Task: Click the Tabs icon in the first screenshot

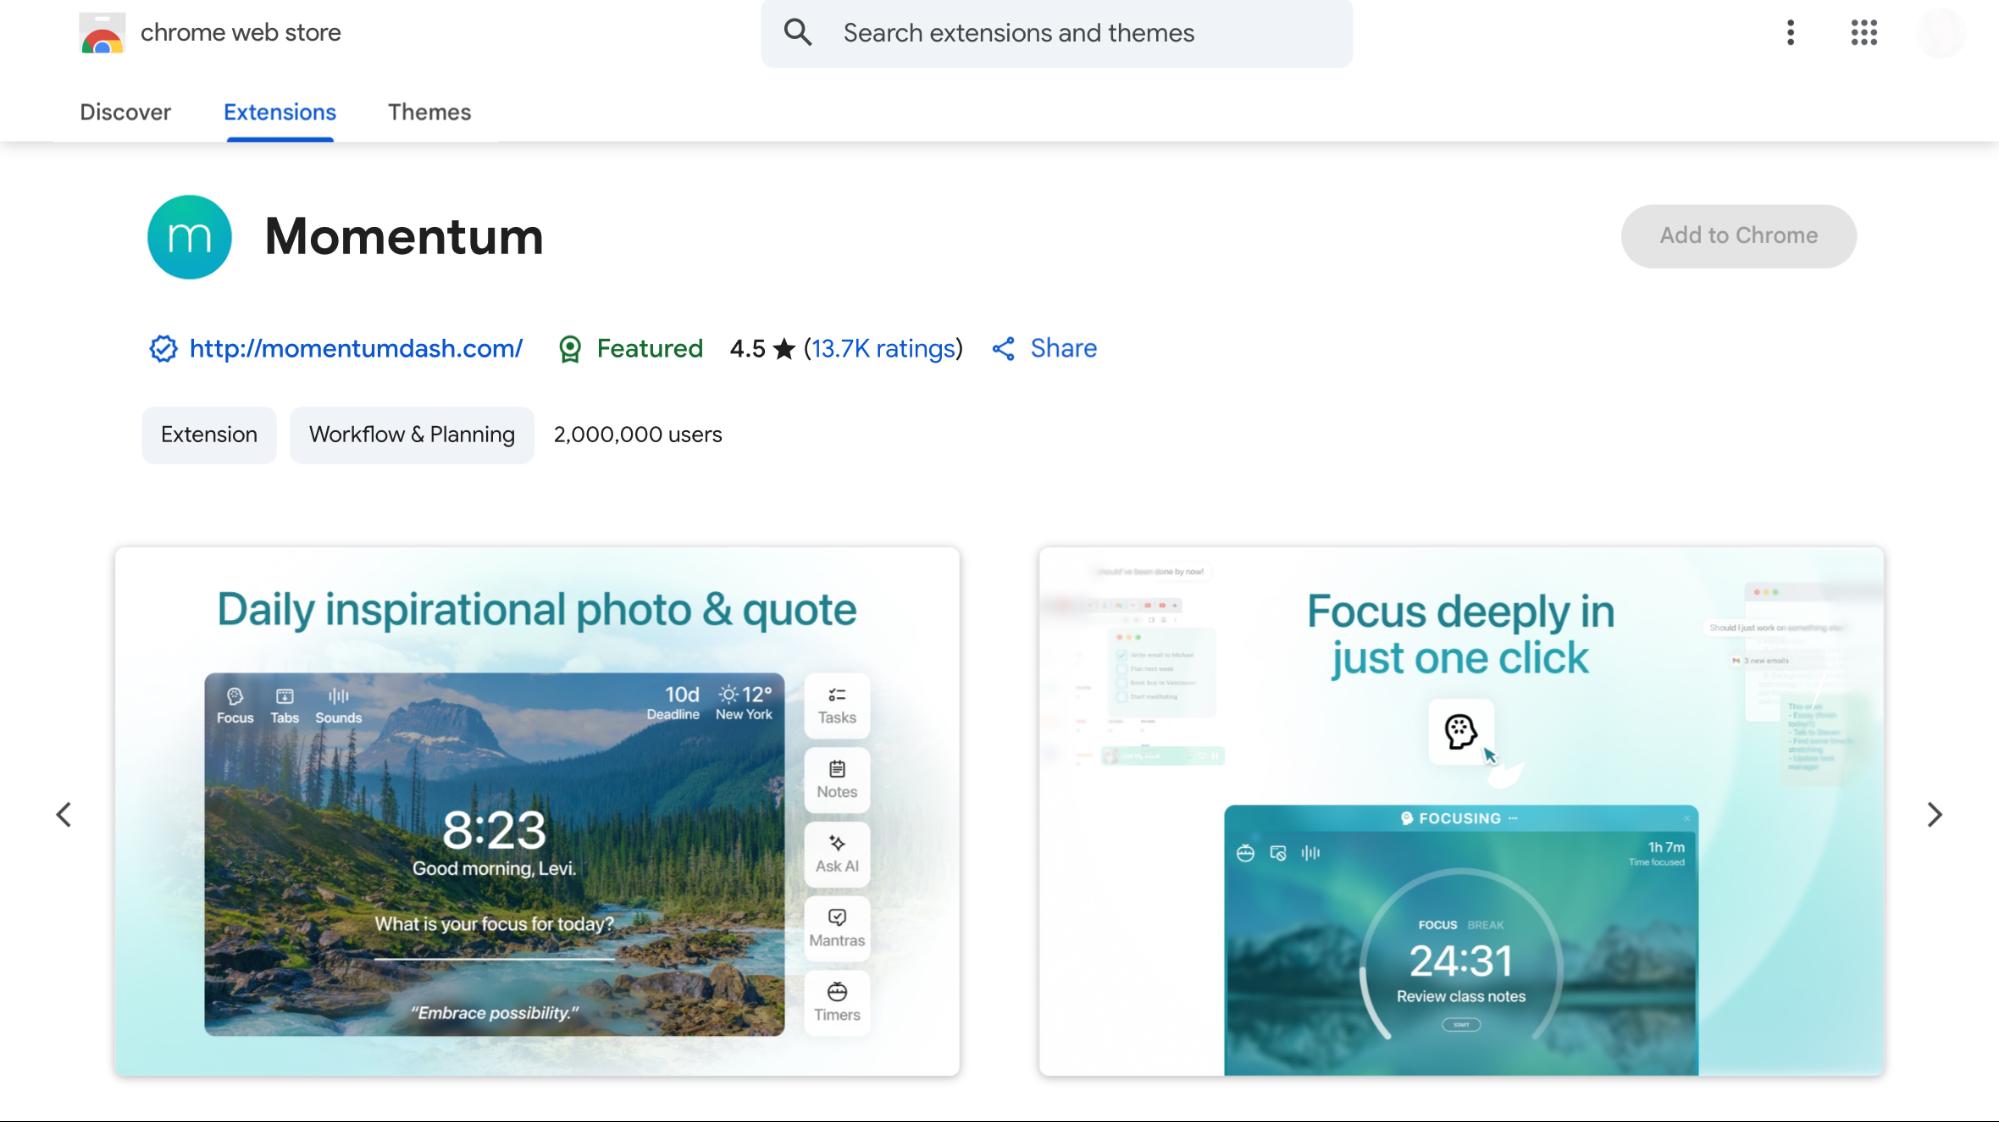Action: tap(285, 696)
